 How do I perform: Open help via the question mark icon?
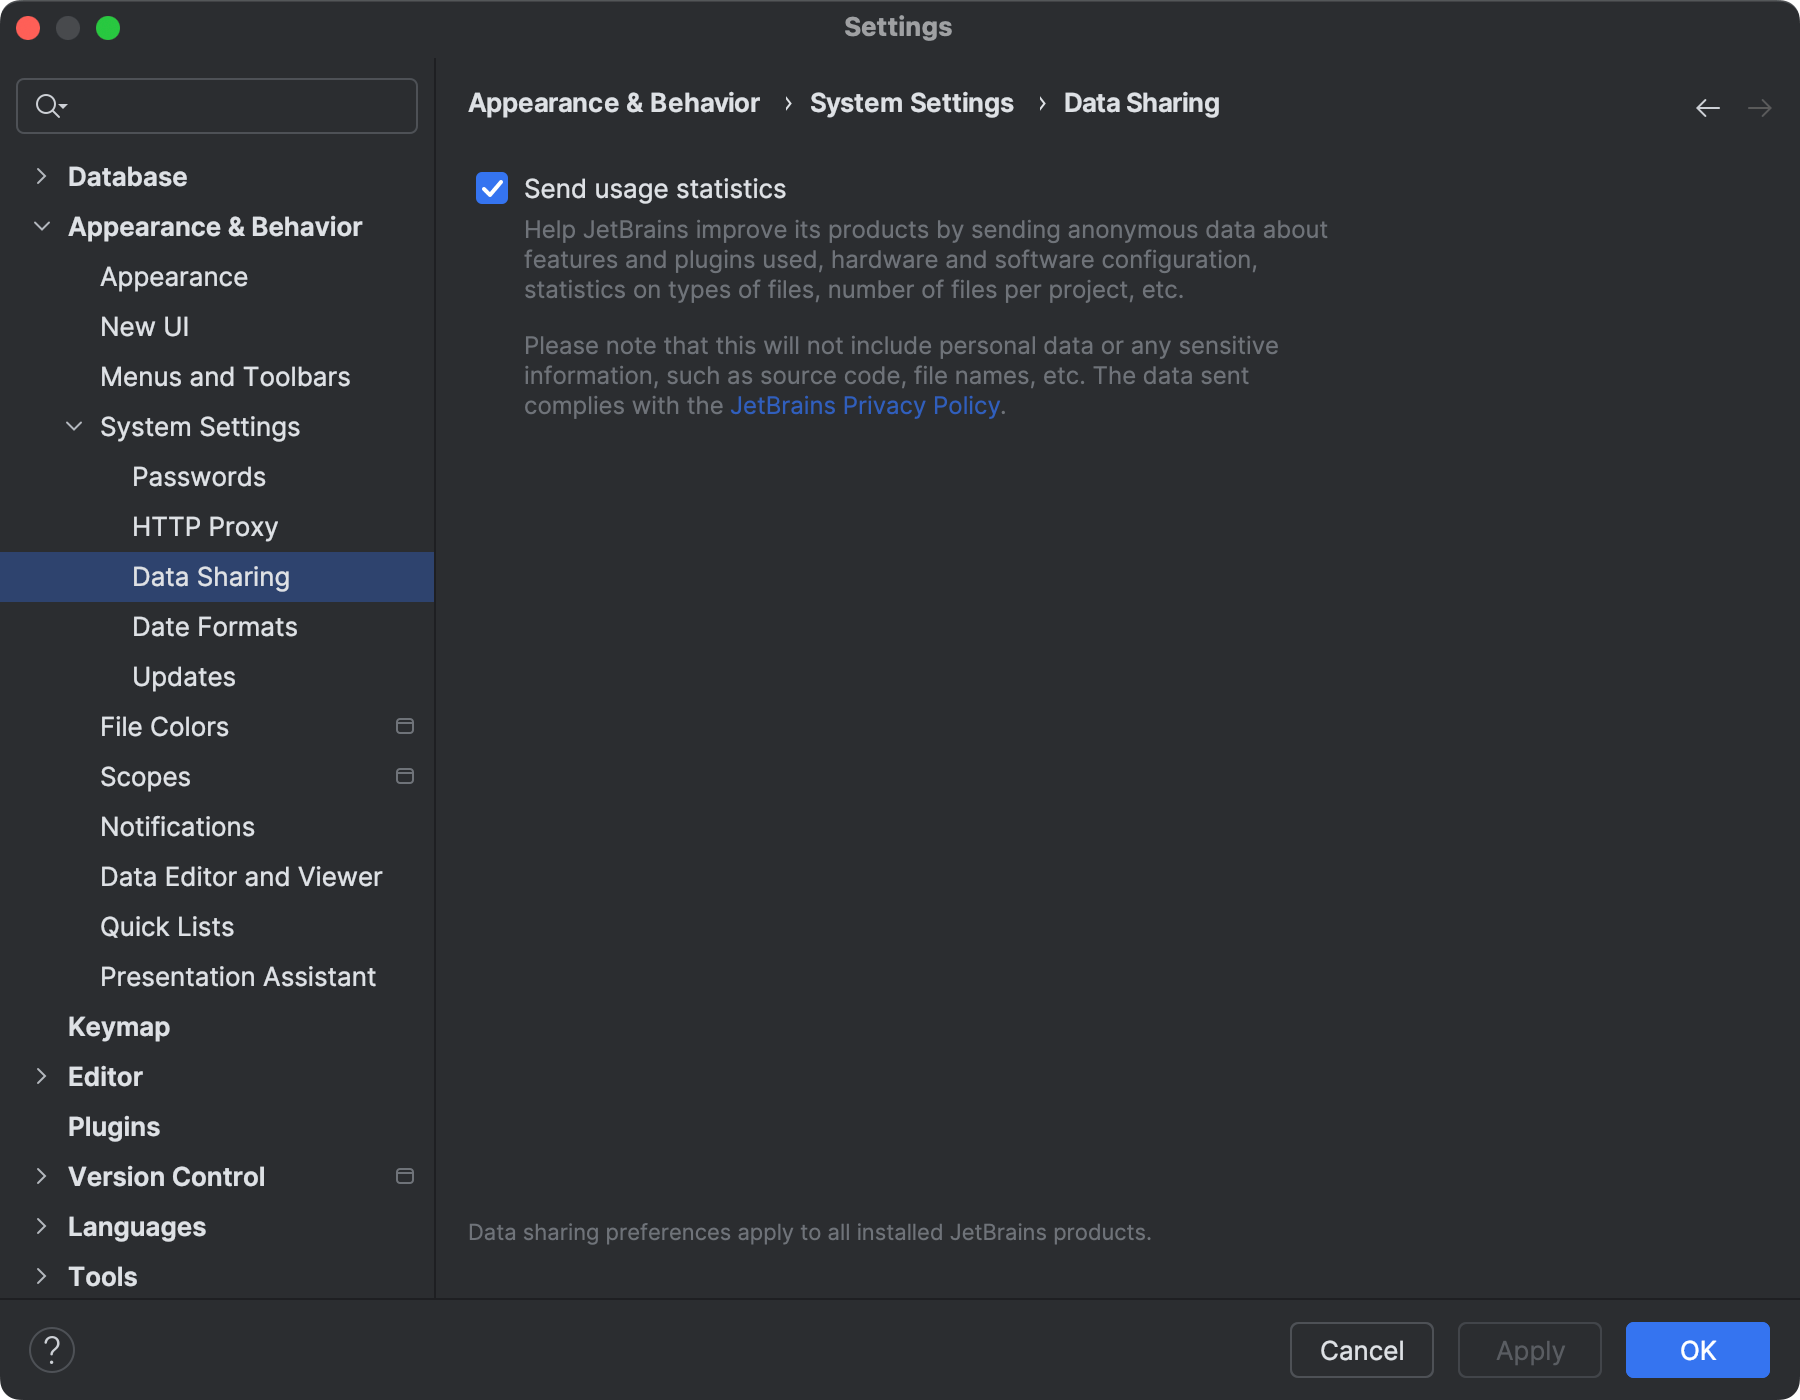(x=52, y=1349)
